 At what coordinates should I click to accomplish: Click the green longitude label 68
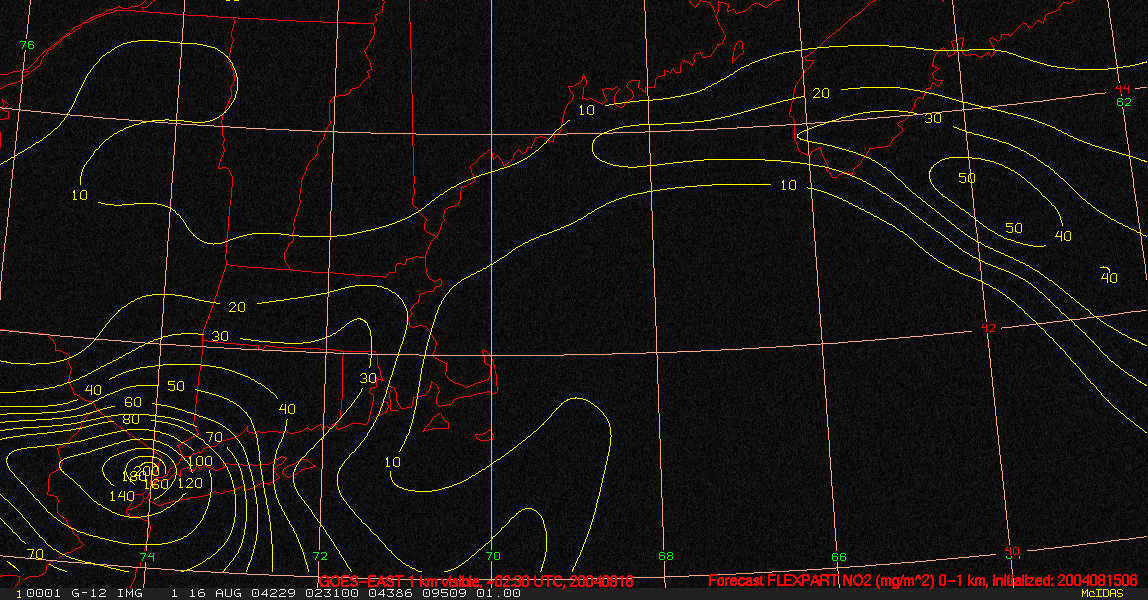coord(666,557)
